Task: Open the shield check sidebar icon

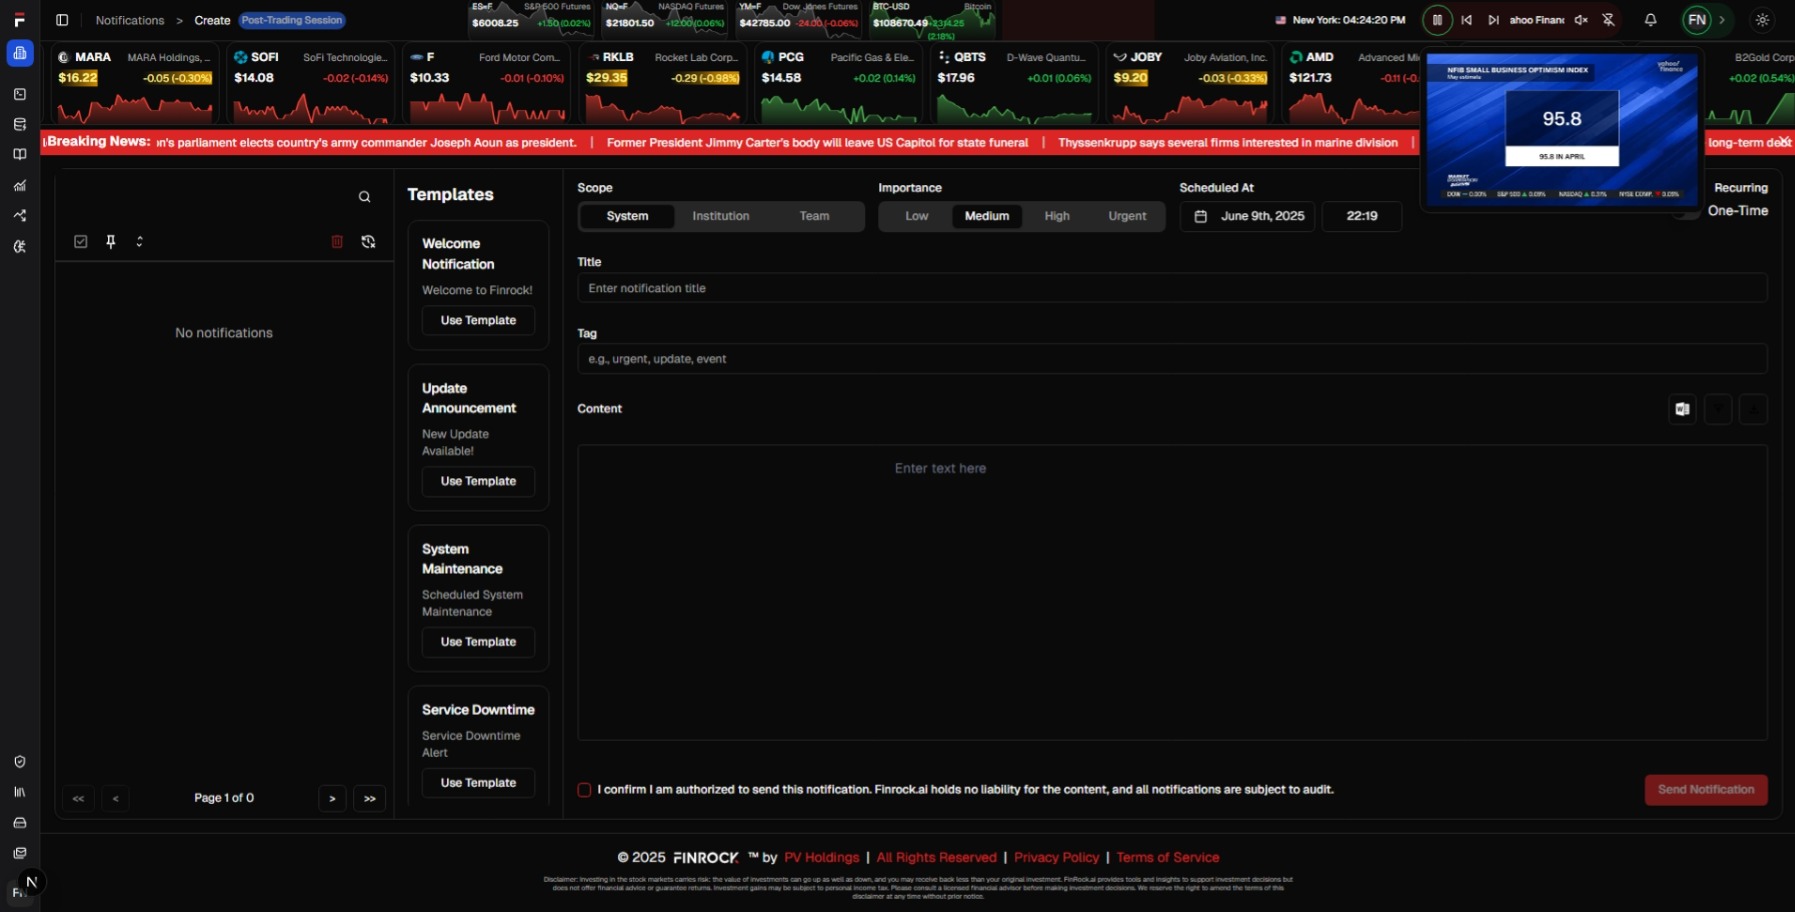Action: pyautogui.click(x=20, y=762)
